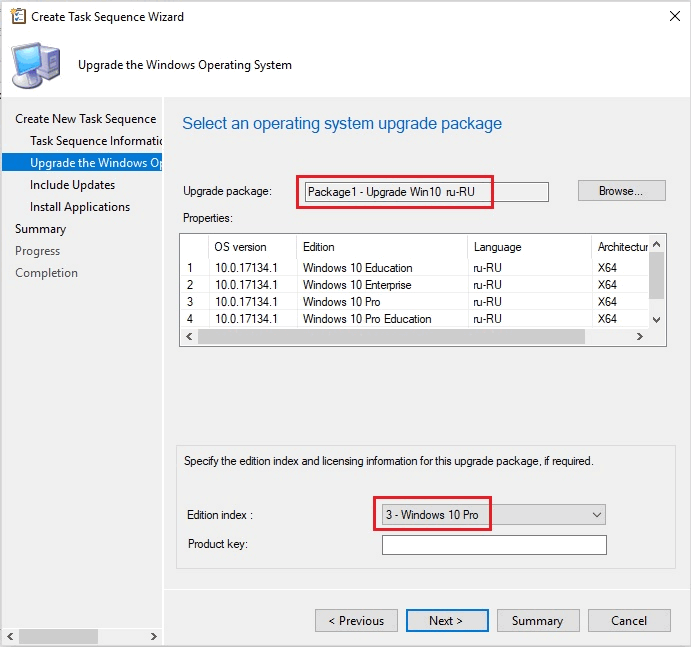Select Task Sequence Information step
The image size is (691, 647).
pyautogui.click(x=96, y=141)
